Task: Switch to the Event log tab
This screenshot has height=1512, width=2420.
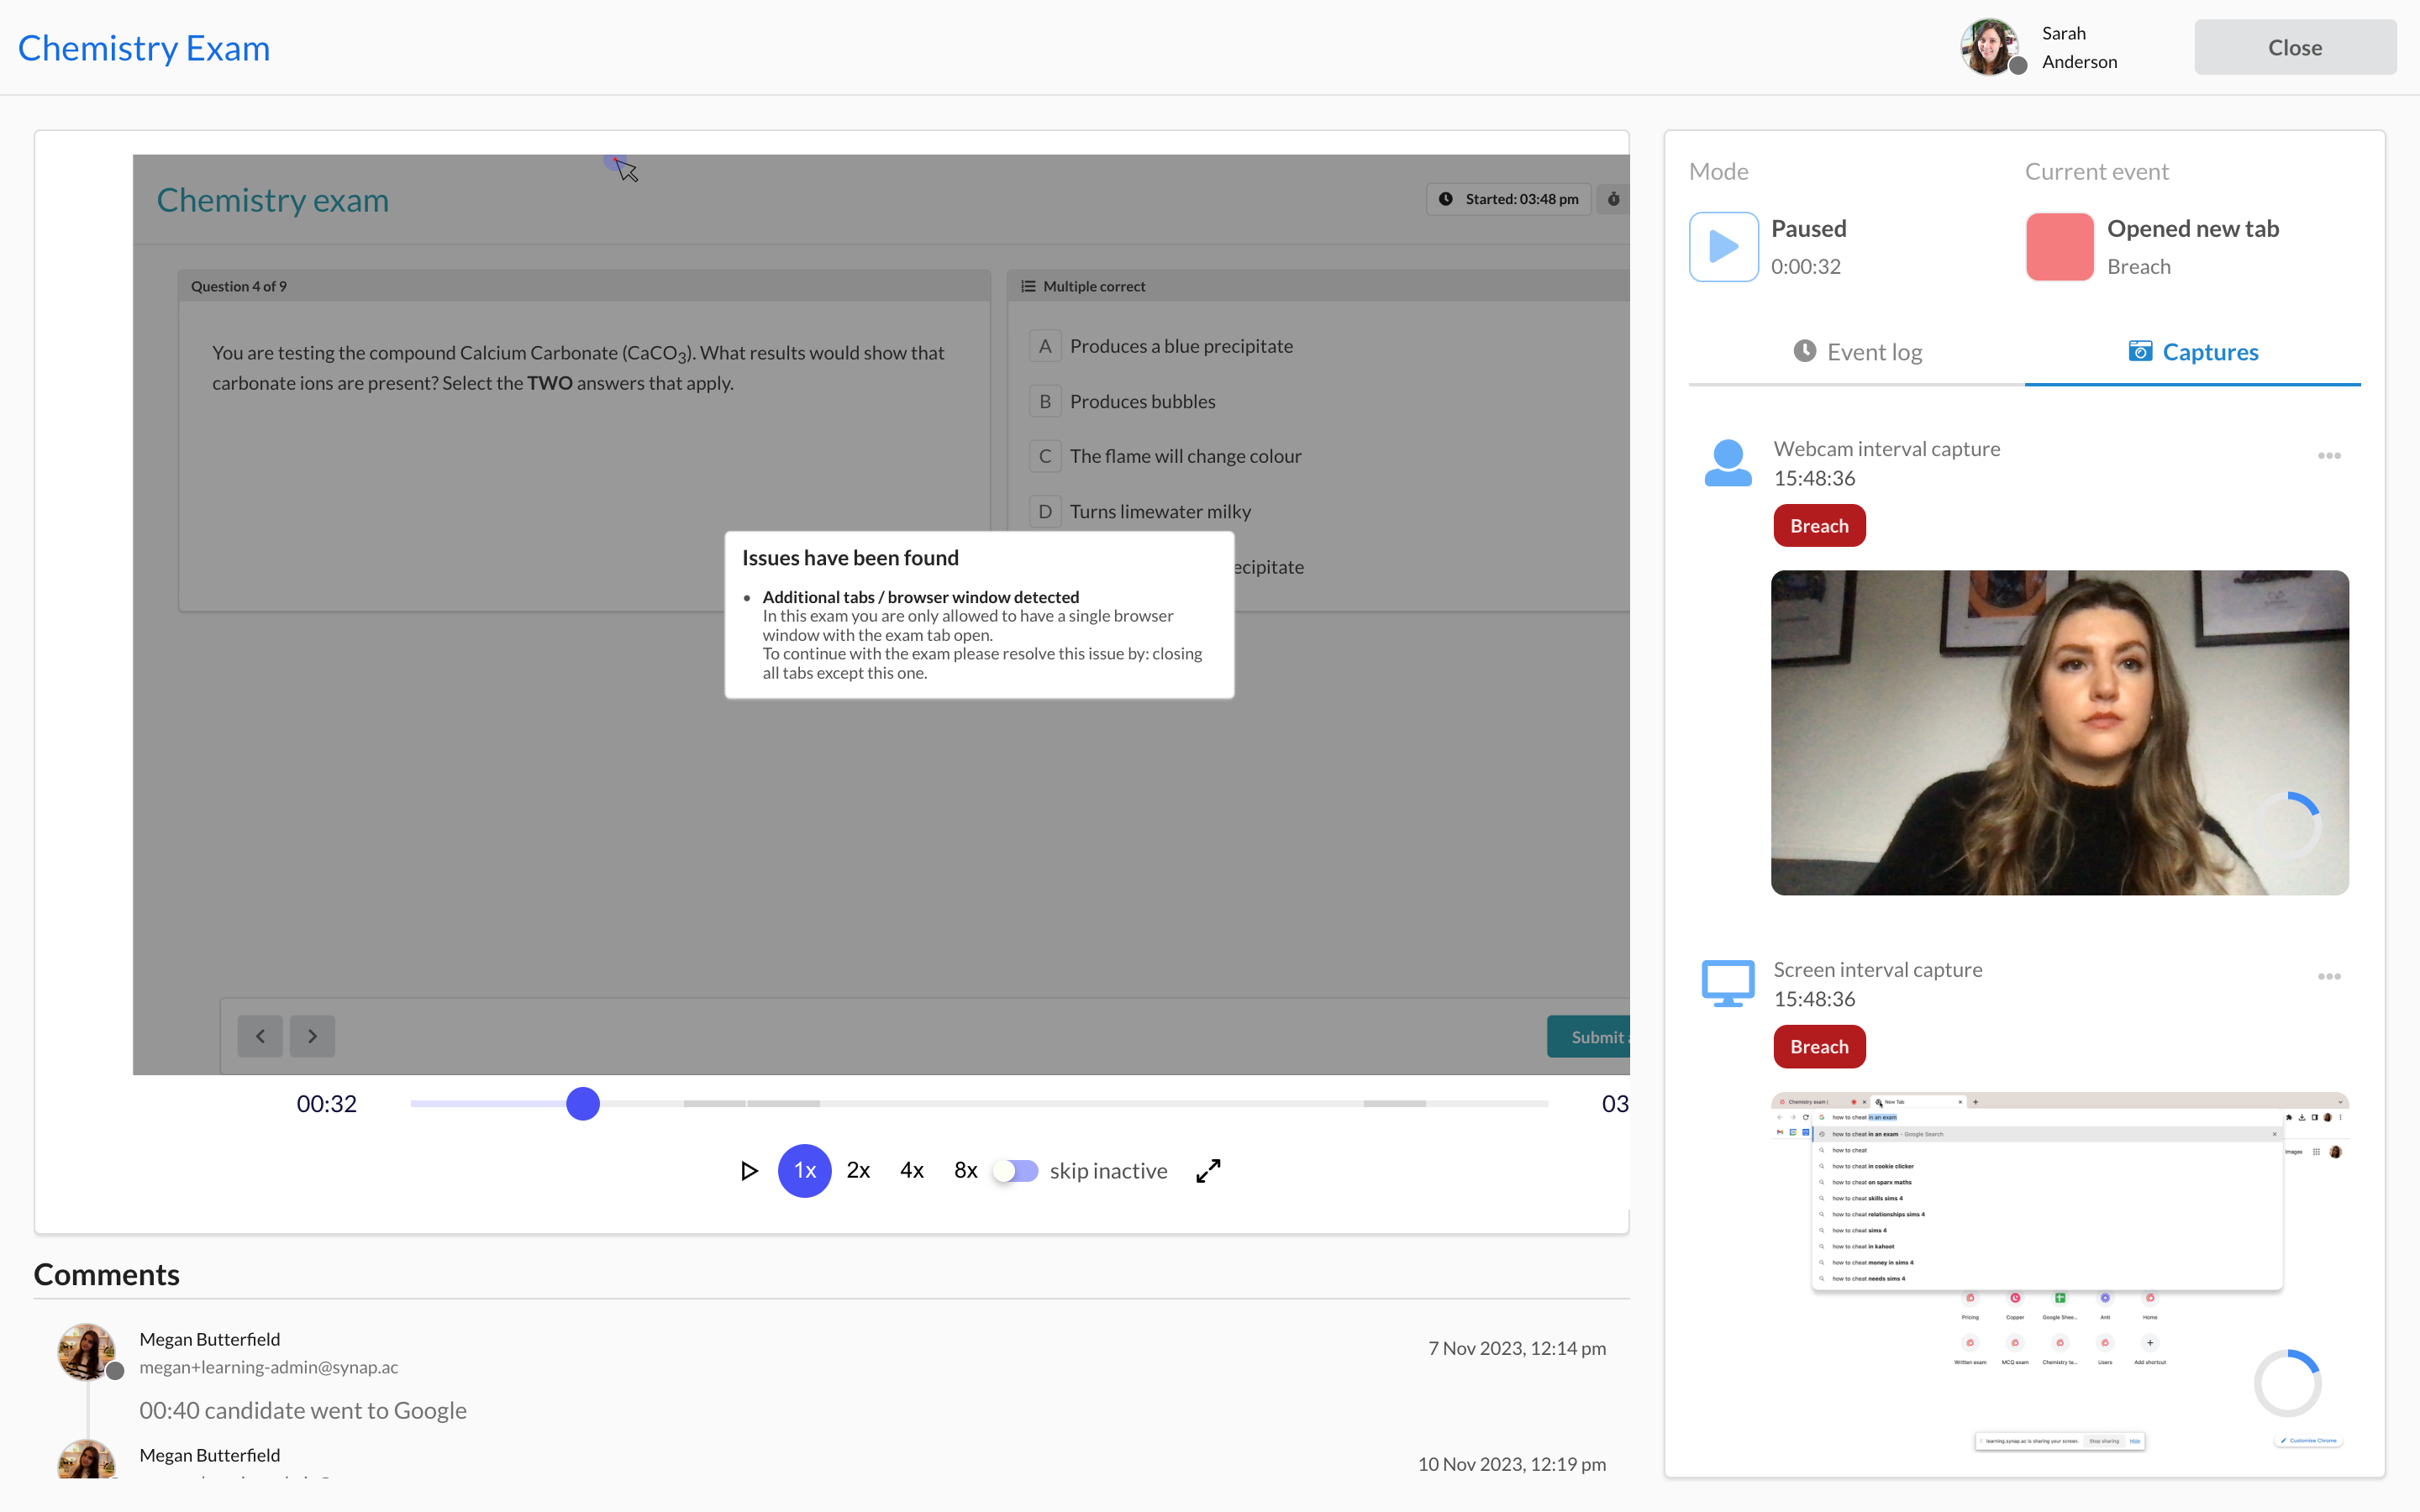Action: (1857, 352)
